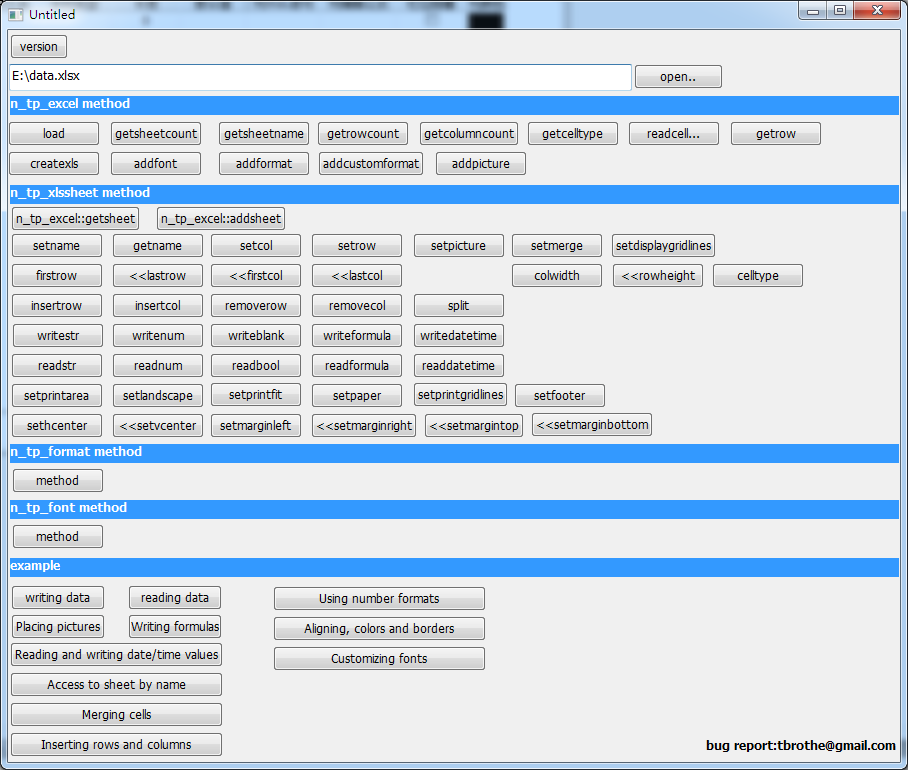Image resolution: width=908 pixels, height=770 pixels.
Task: Click n_tp_excel::addsheet
Action: coord(220,218)
